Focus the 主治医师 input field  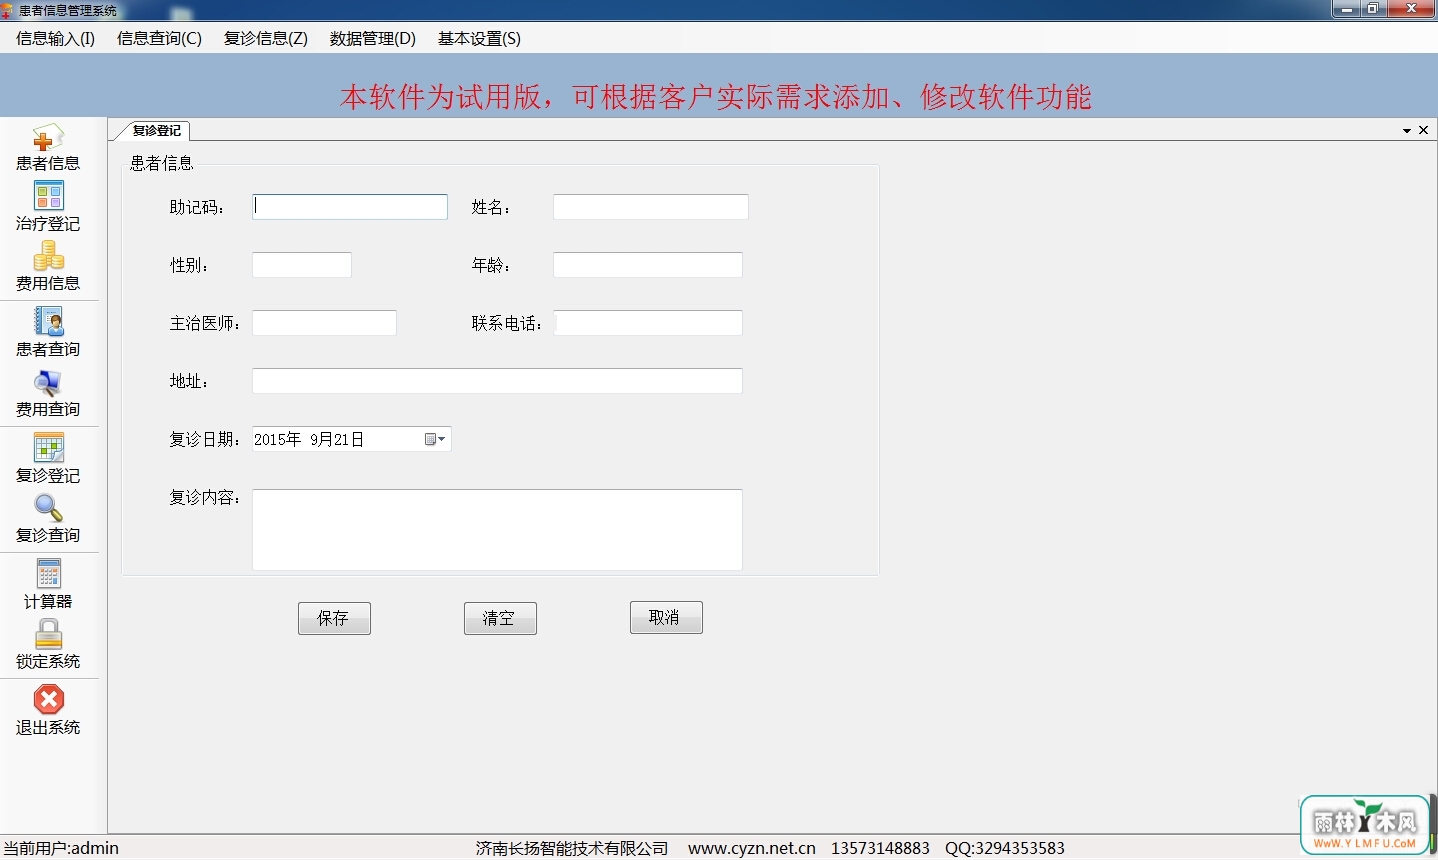point(324,323)
